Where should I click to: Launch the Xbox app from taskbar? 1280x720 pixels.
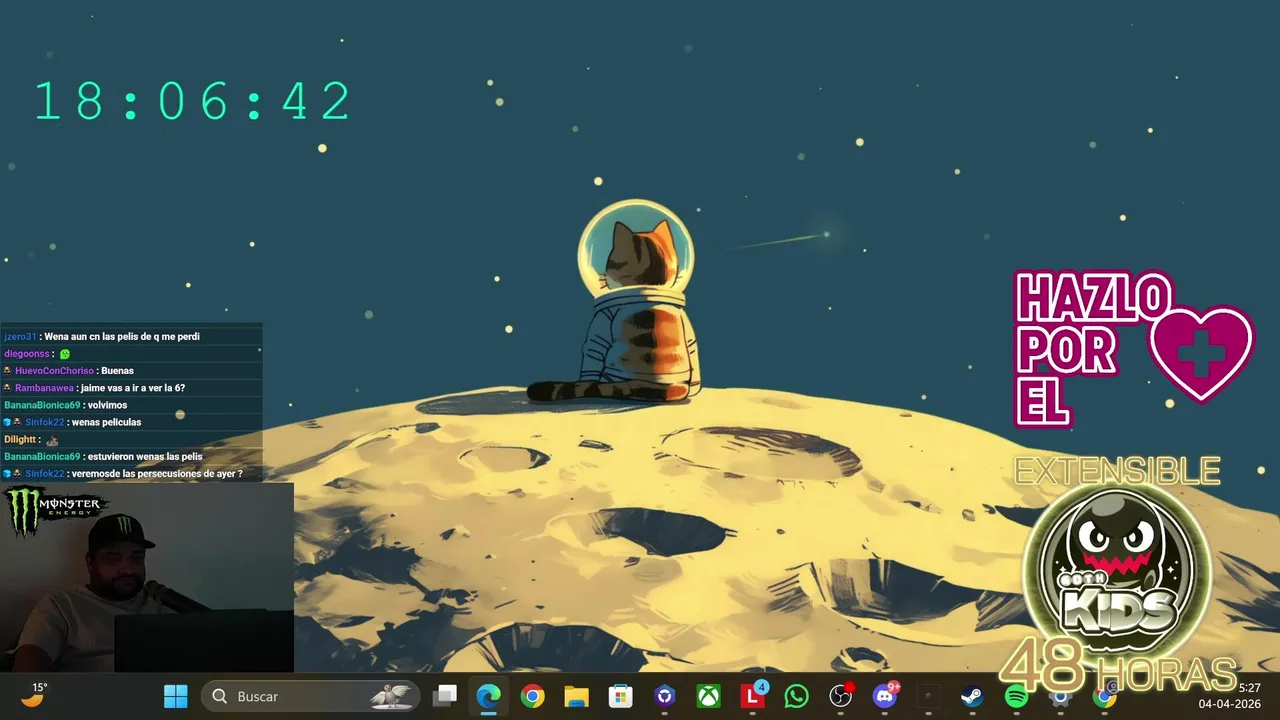click(709, 696)
